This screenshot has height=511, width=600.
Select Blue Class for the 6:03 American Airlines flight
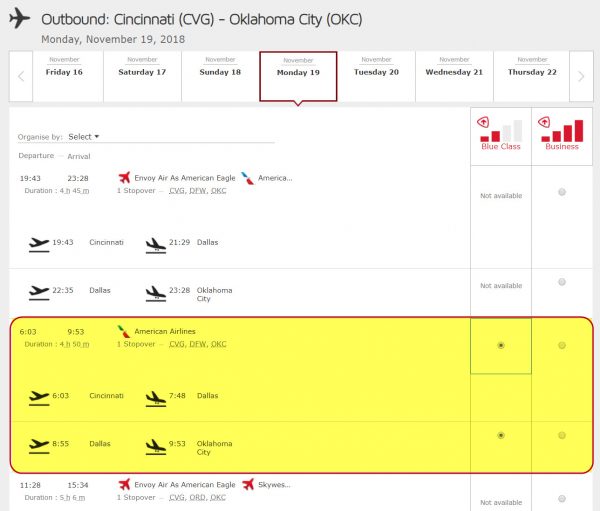tap(501, 346)
